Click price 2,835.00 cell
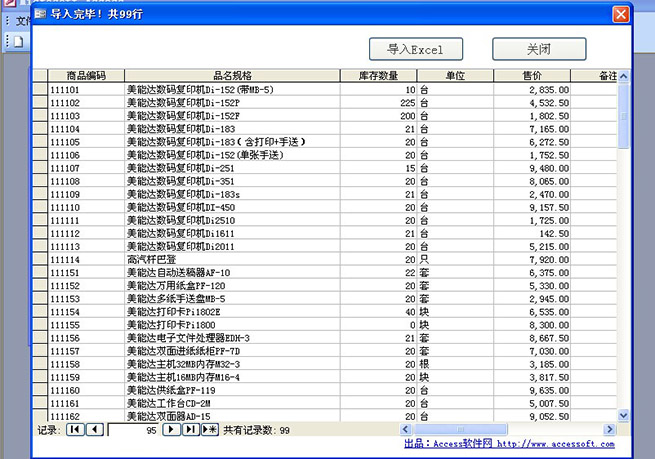 coord(532,90)
